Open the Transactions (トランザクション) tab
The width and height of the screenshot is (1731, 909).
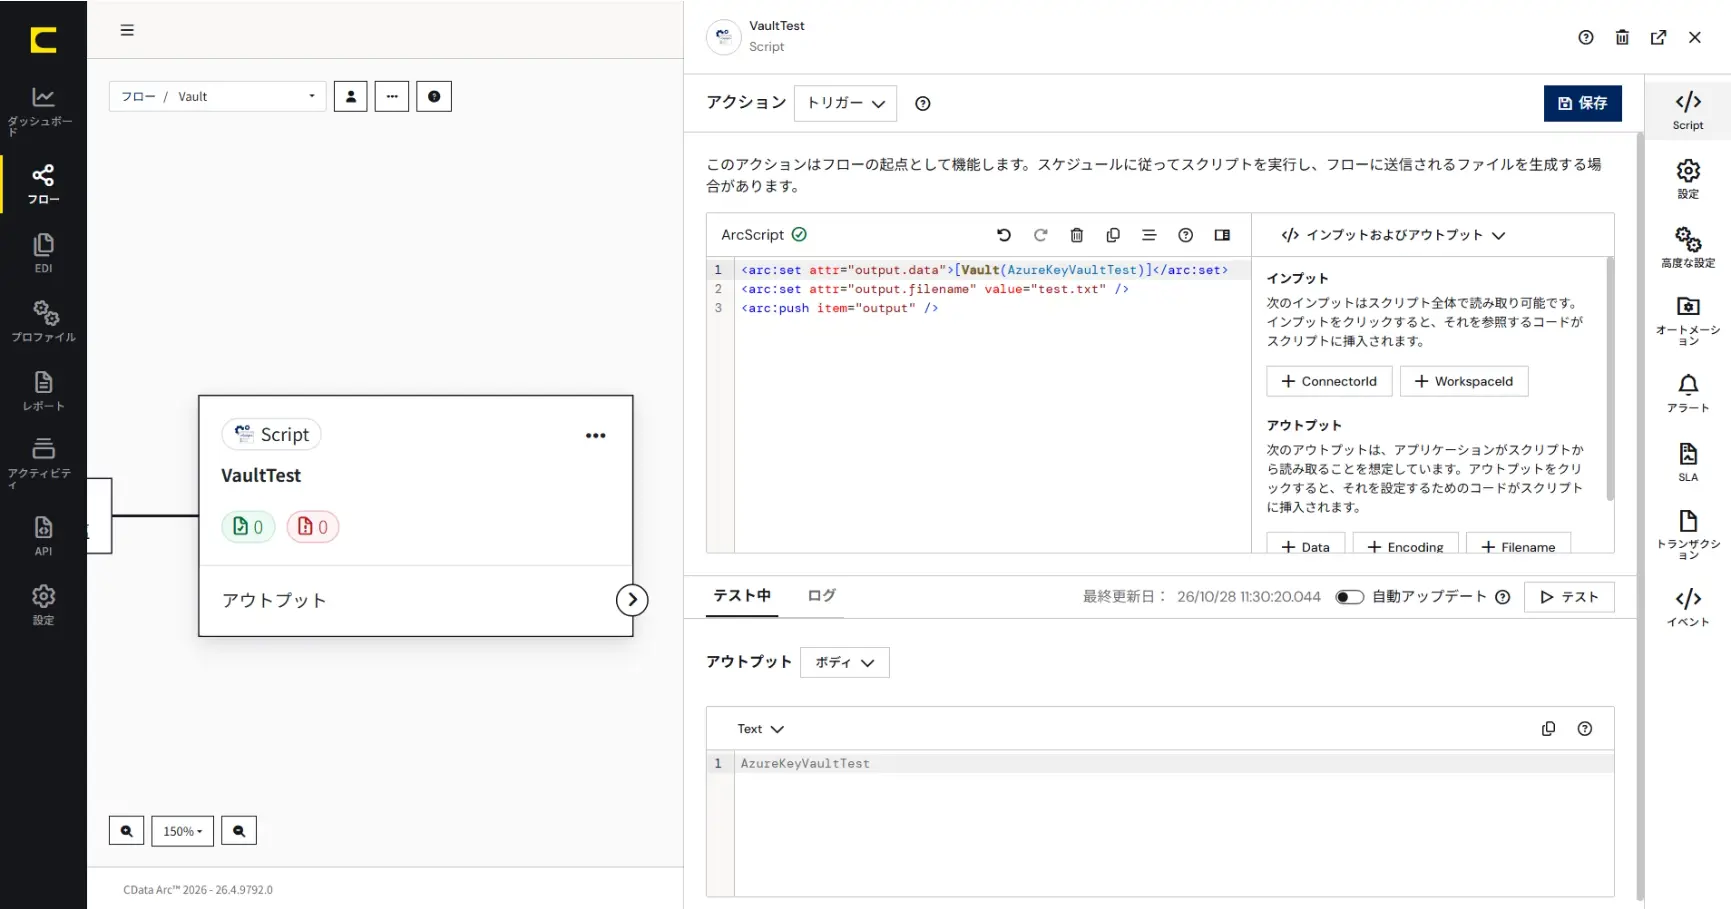pos(1688,535)
